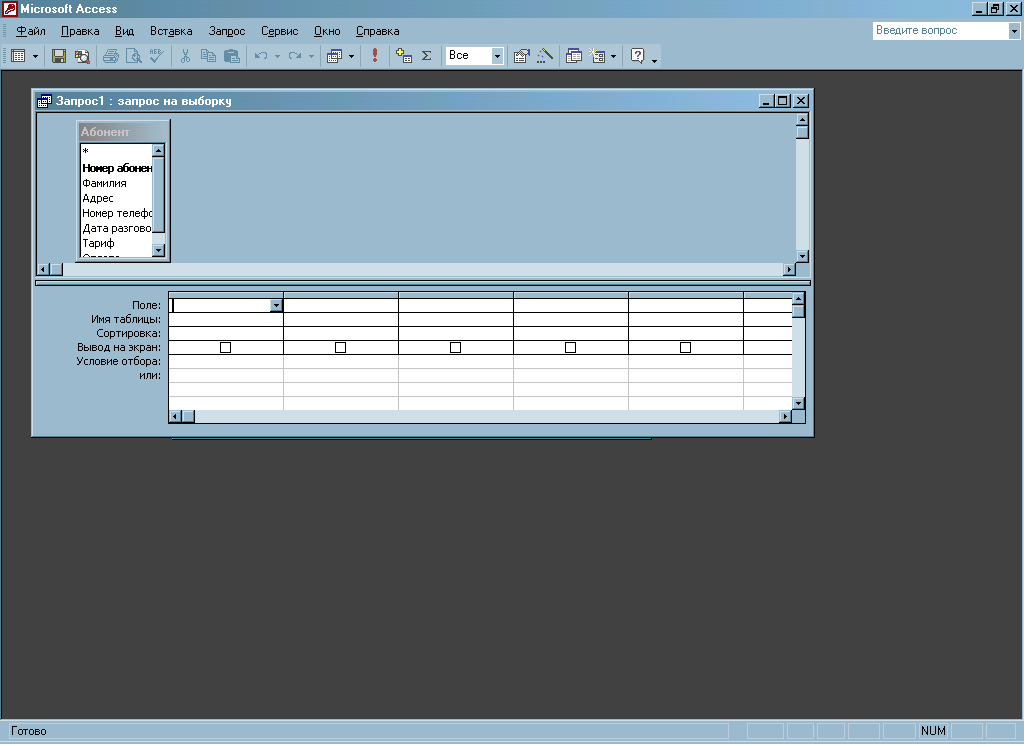Open the View mode dropdown arrow

click(x=35, y=56)
